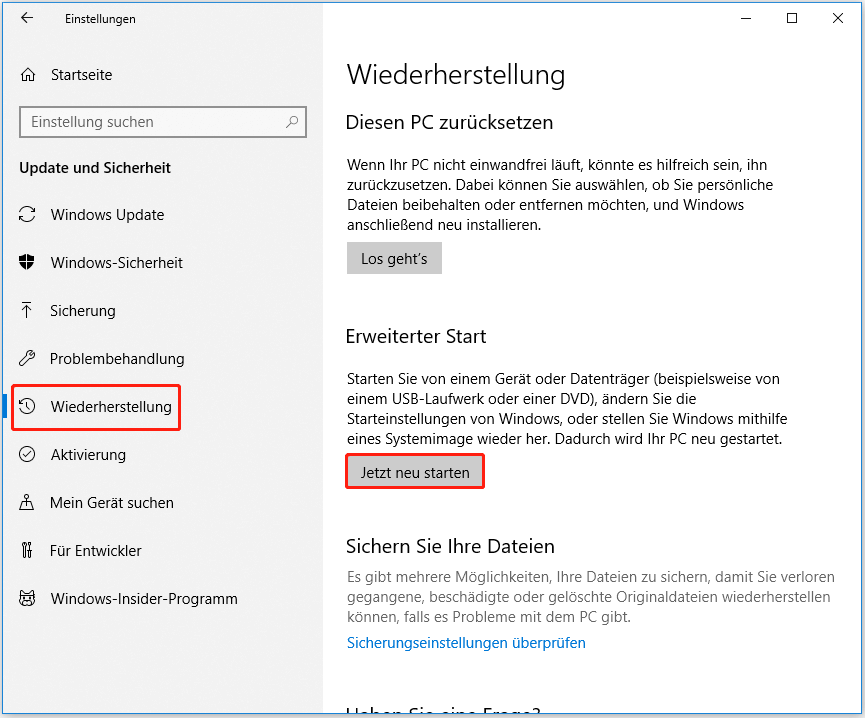This screenshot has height=718, width=865.
Task: Select the Windows-Insider-Programm icon
Action: pyautogui.click(x=27, y=598)
